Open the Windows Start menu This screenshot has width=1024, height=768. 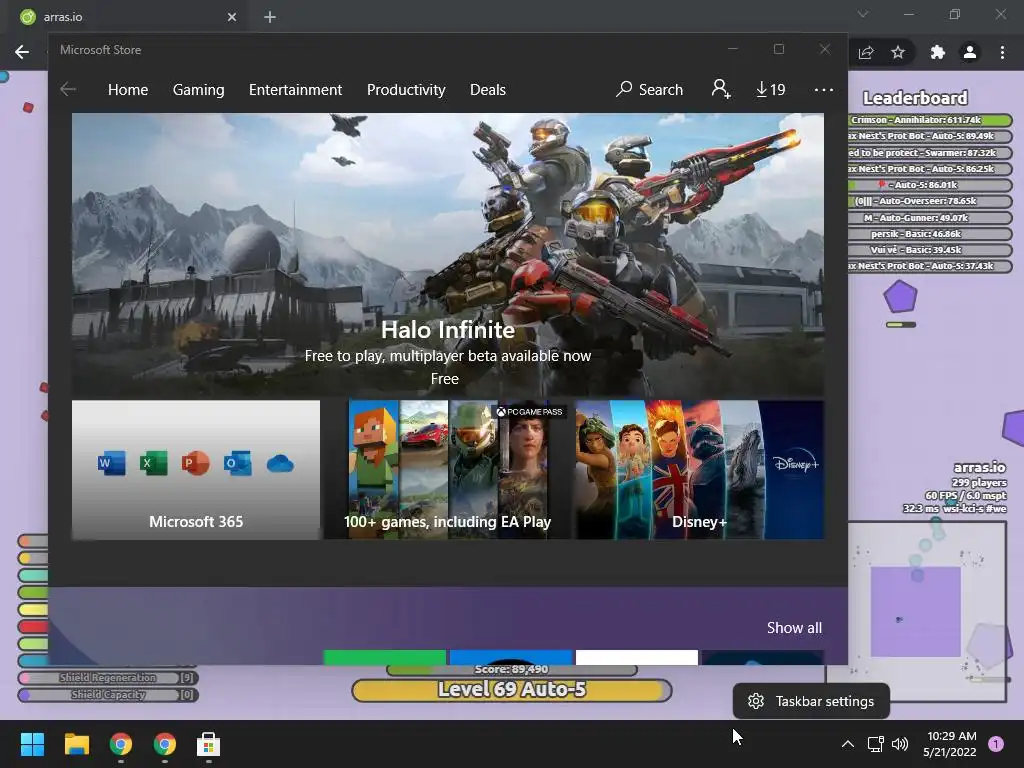click(x=32, y=744)
